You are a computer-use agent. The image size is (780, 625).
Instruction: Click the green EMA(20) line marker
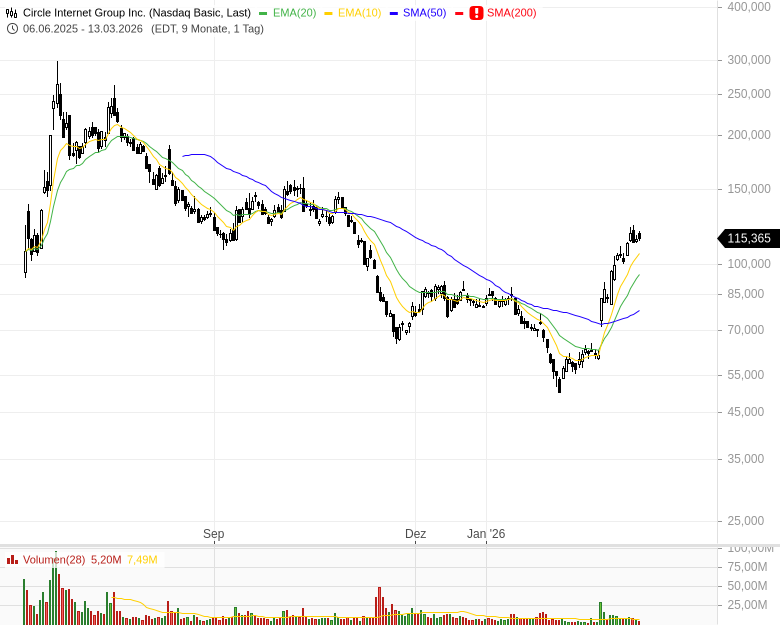click(263, 13)
